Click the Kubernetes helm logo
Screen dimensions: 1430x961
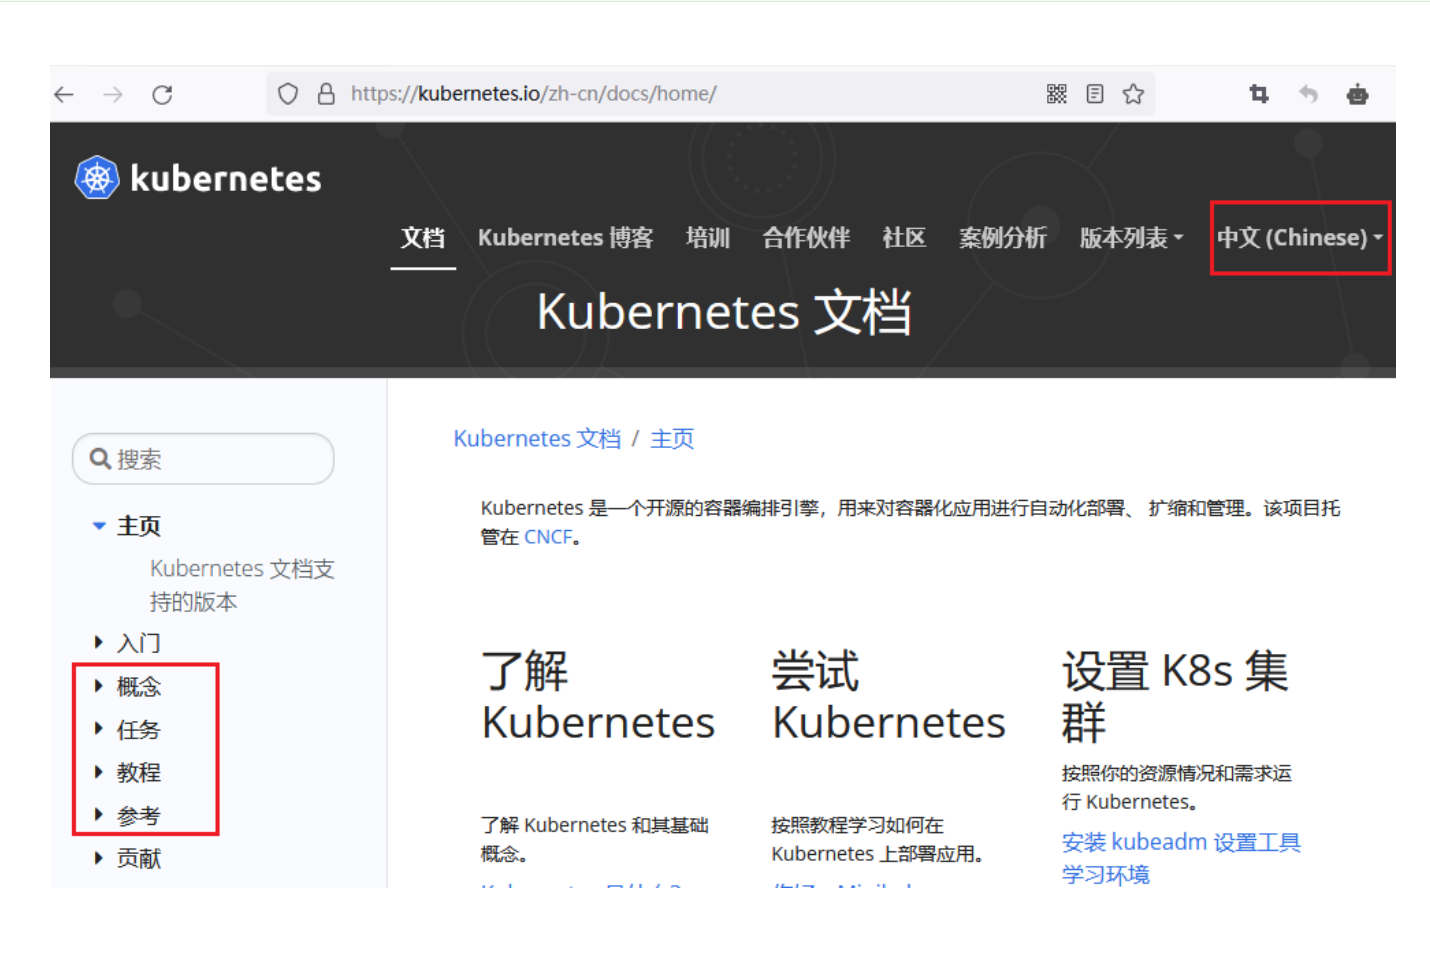(x=97, y=178)
